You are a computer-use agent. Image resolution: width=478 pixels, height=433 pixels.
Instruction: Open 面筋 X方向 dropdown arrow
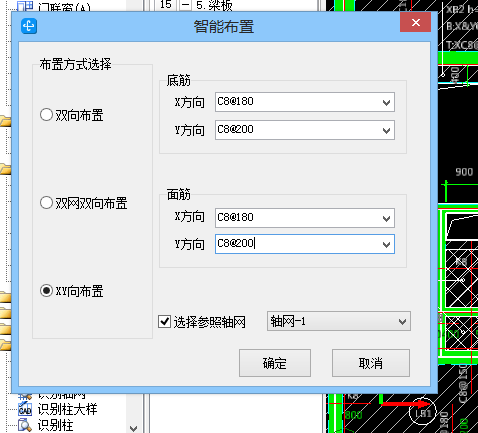(x=386, y=218)
